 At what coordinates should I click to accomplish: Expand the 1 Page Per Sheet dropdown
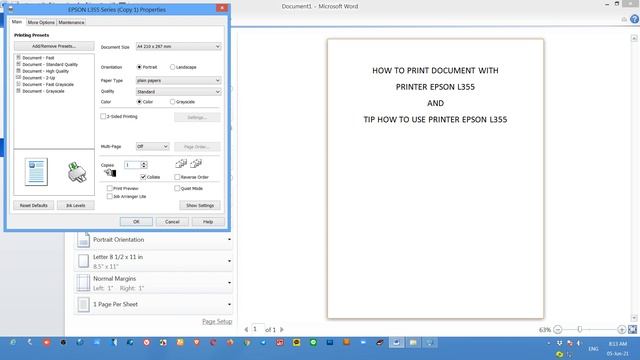point(229,304)
